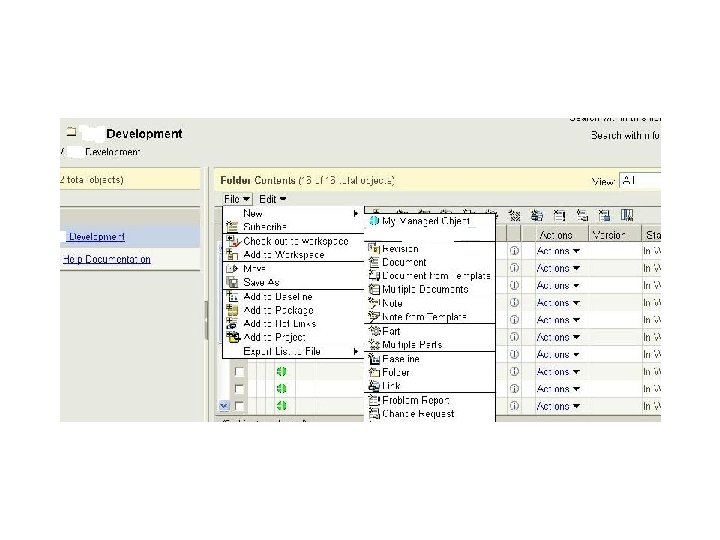Click green object icon in bottom row

pos(281,406)
